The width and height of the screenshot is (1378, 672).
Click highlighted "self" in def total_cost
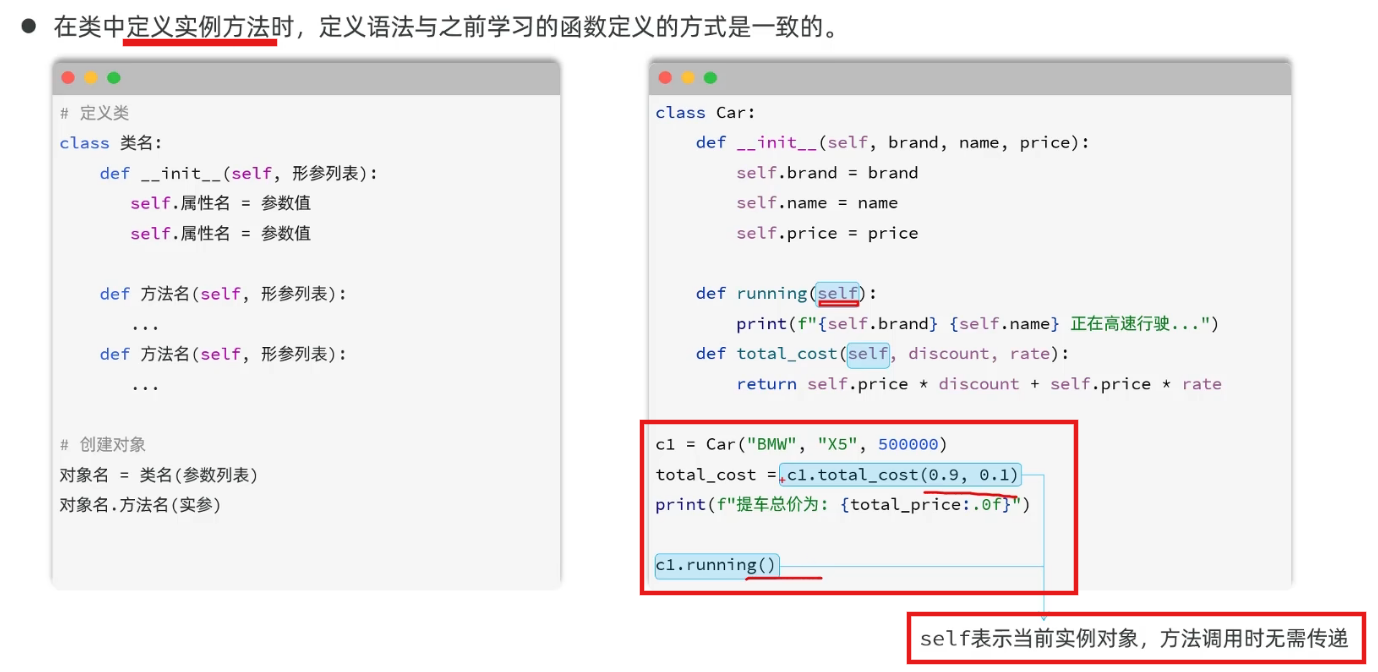tap(867, 353)
